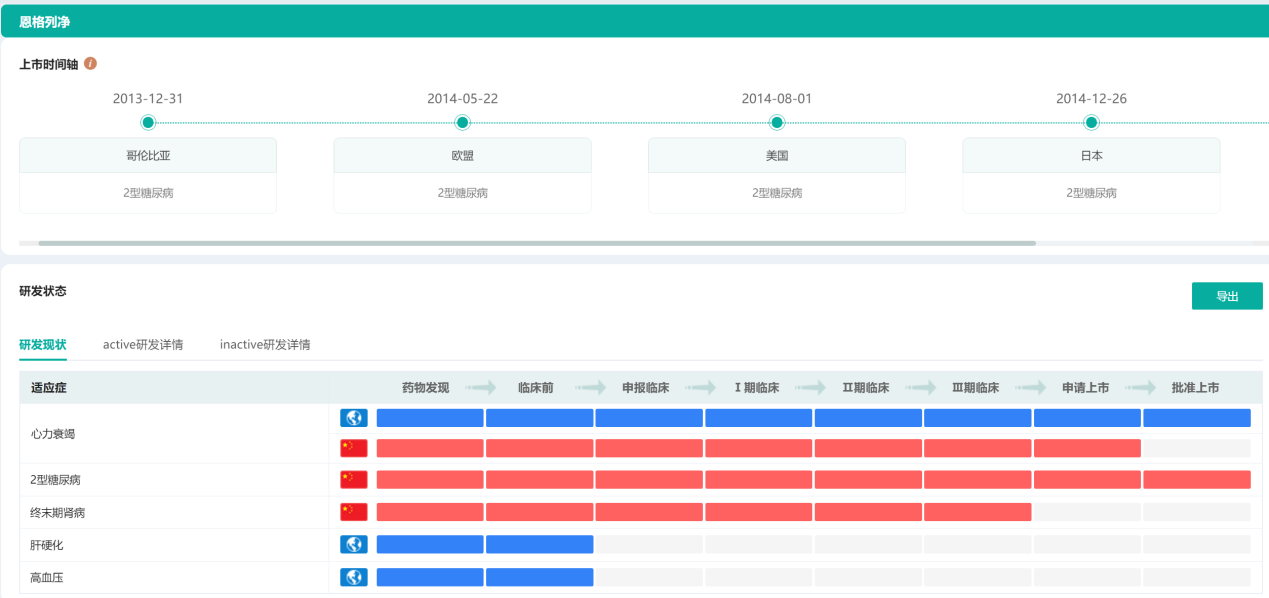
Task: Click the globe icon for 高血压
Action: coord(354,577)
